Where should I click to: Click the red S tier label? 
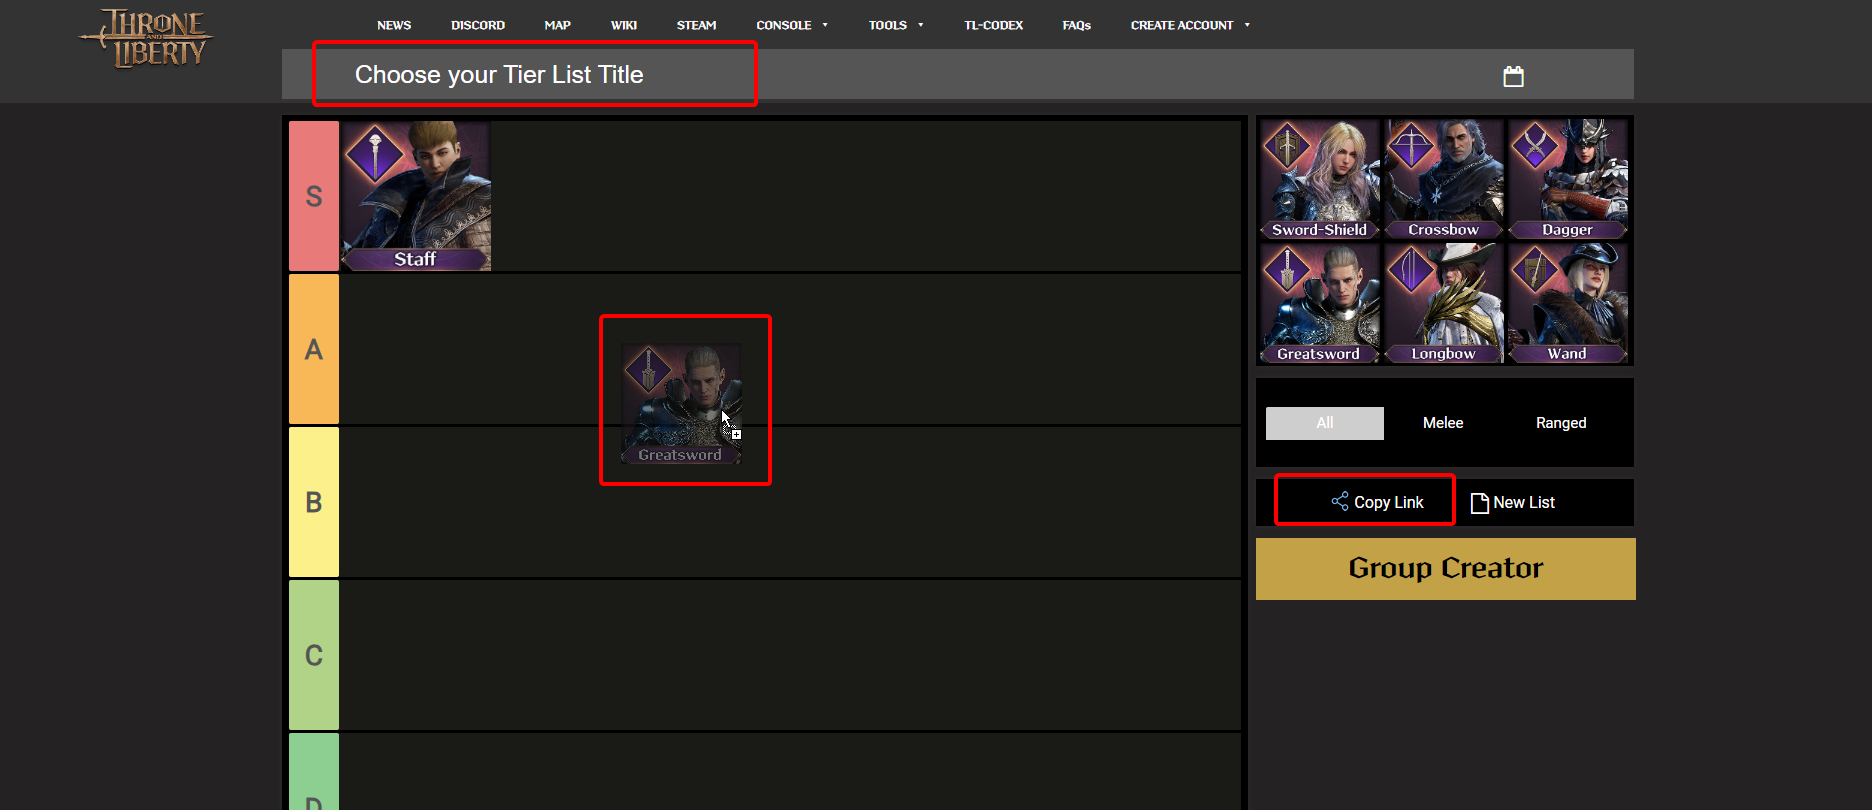coord(314,196)
